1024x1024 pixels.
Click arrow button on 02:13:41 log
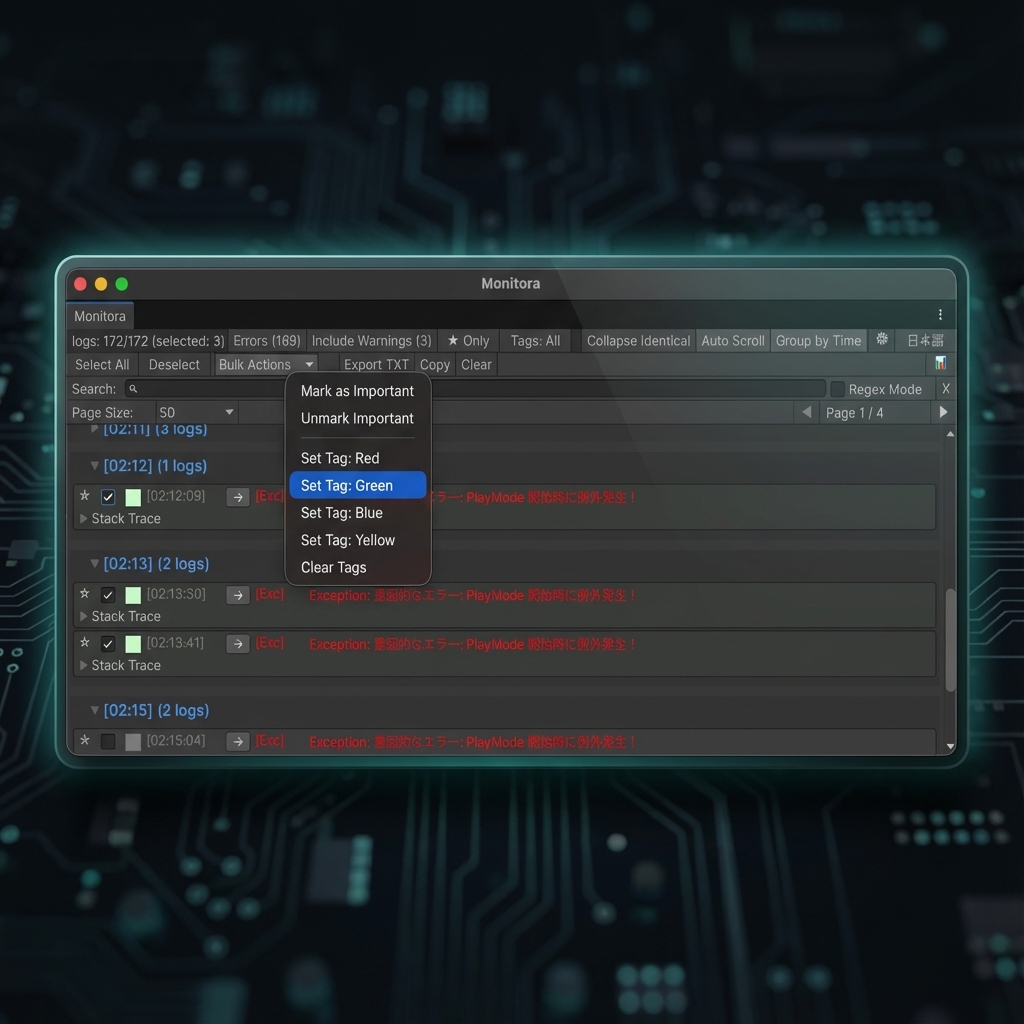[238, 645]
